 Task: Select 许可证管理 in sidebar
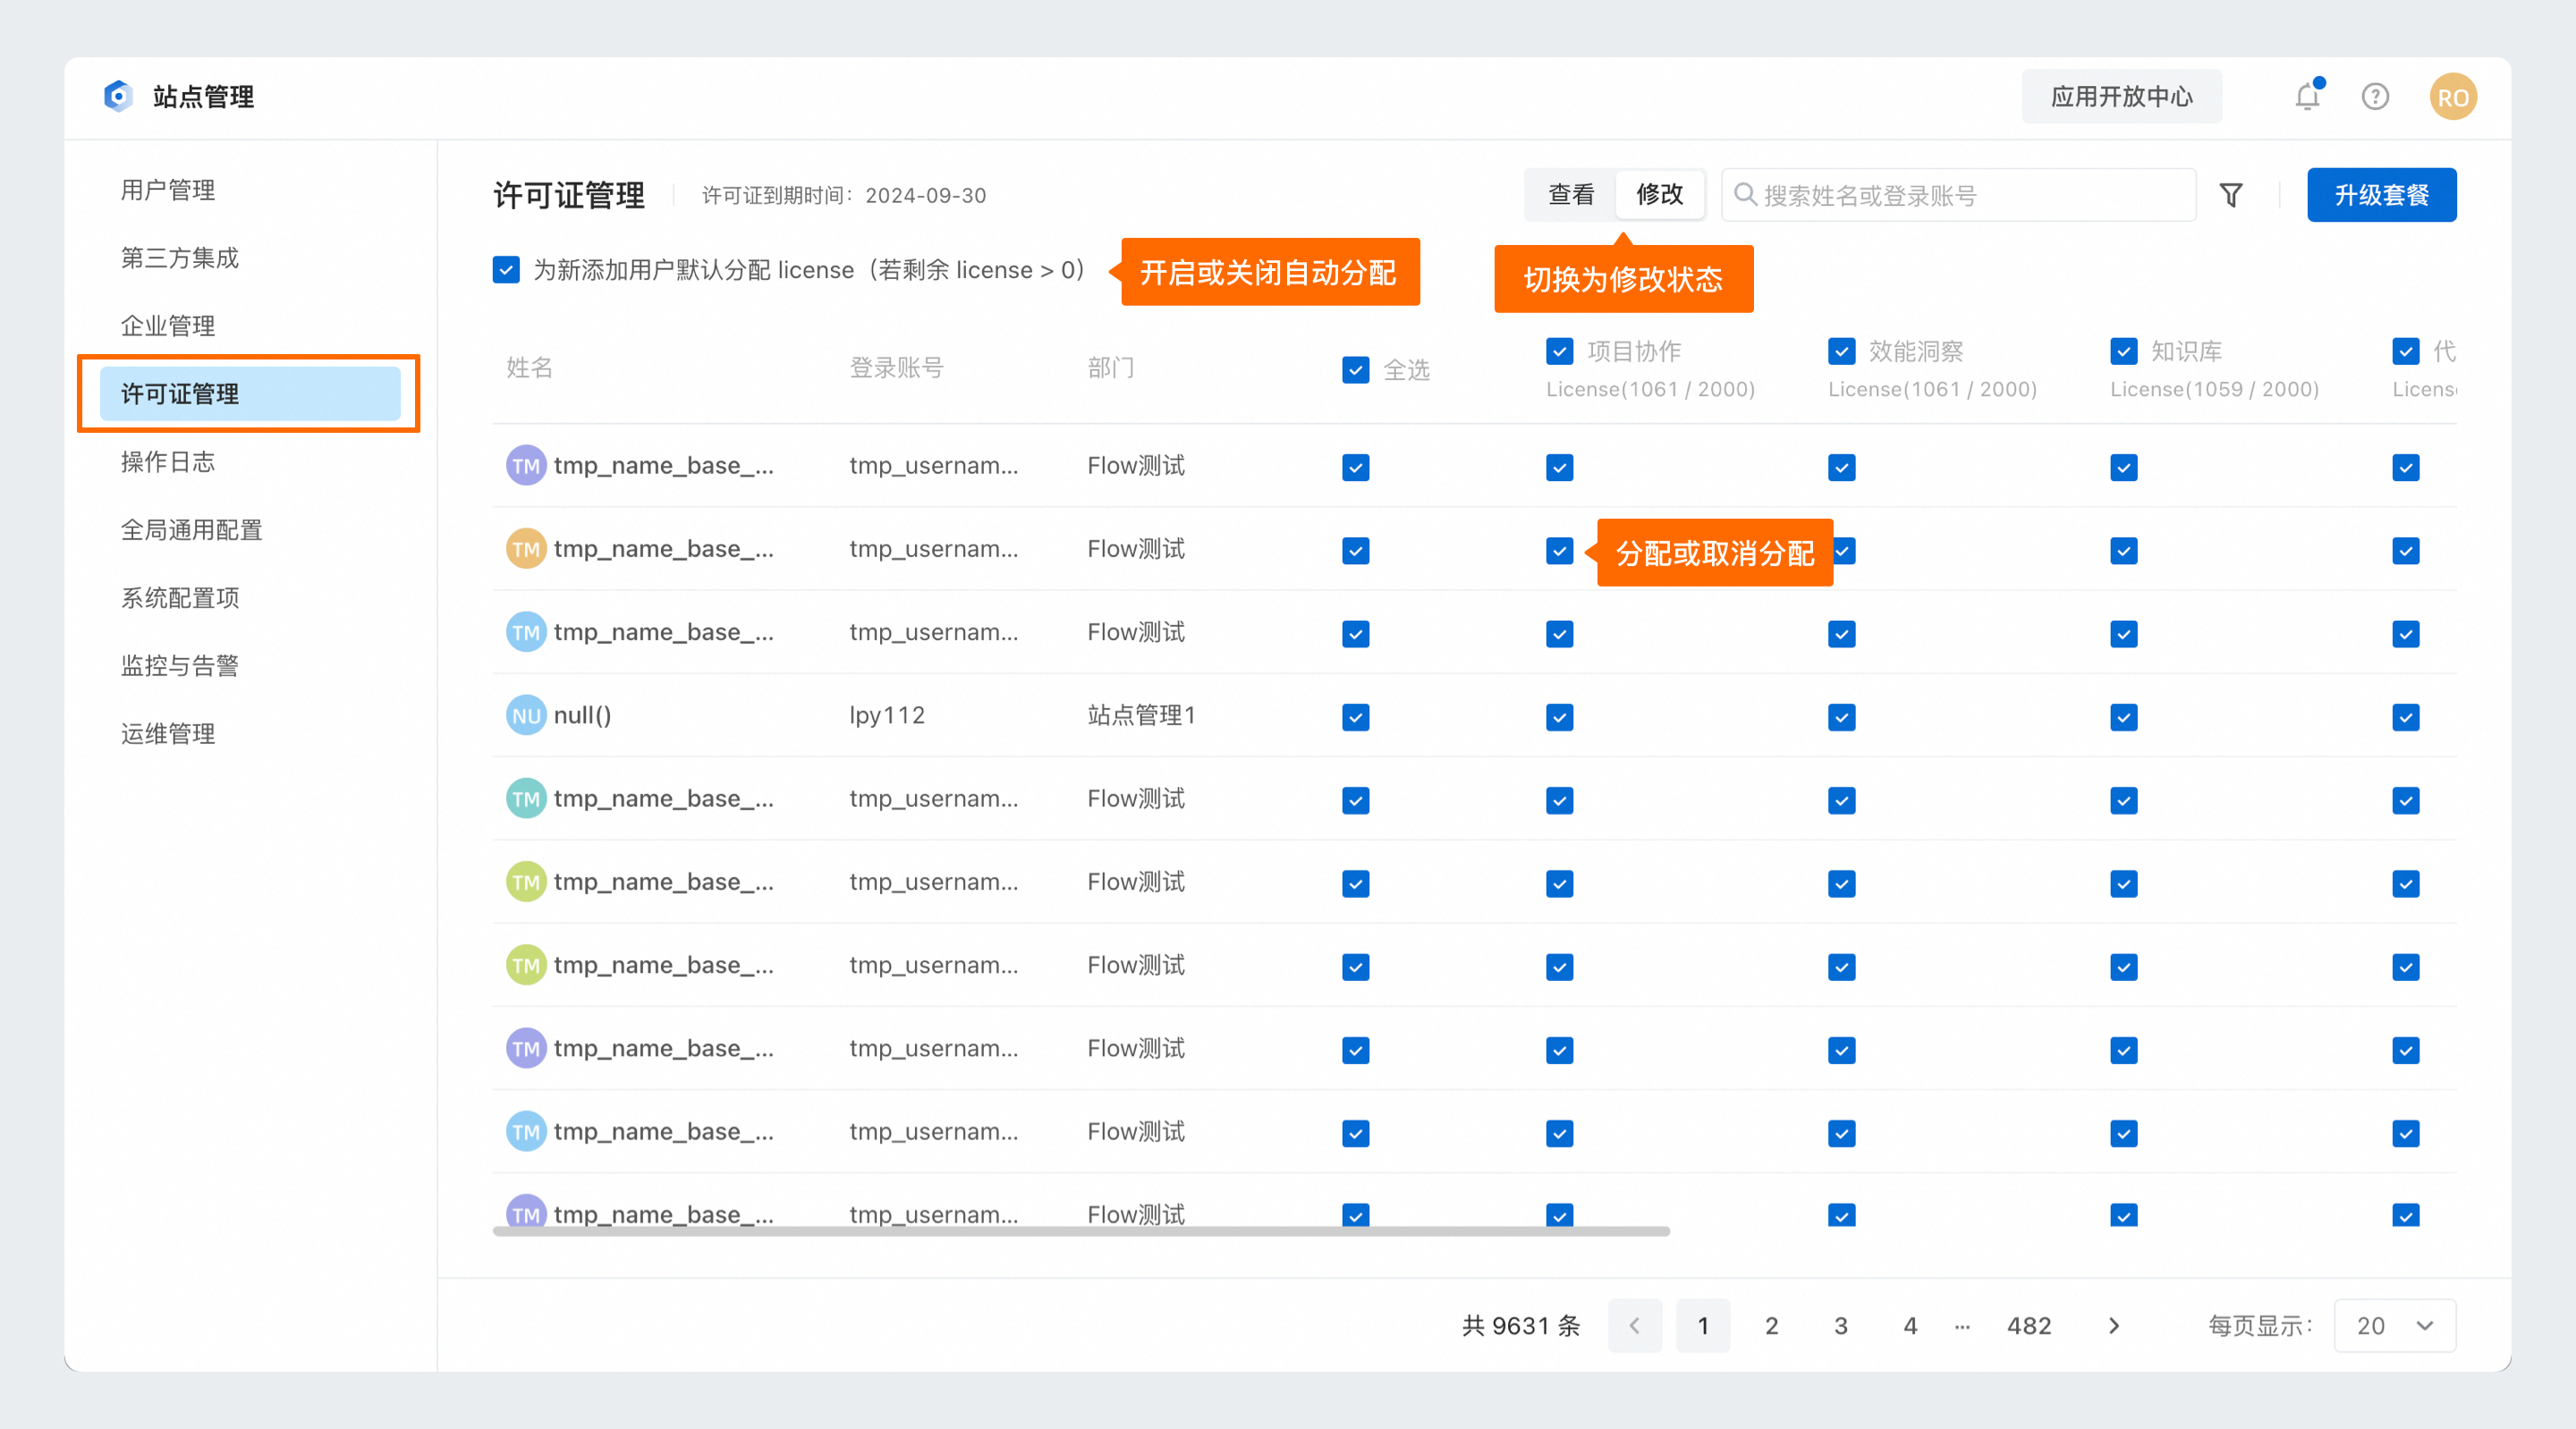pyautogui.click(x=250, y=394)
